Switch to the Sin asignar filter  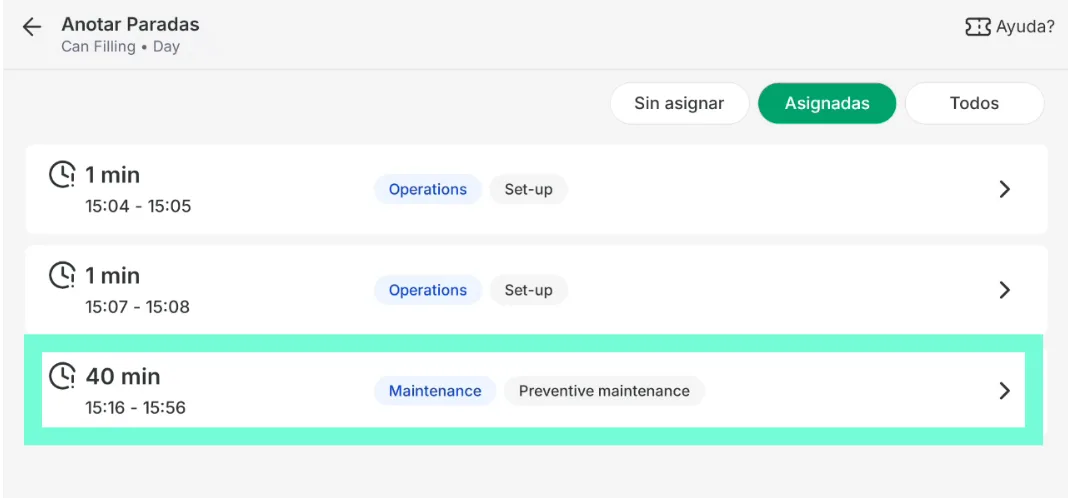pos(679,104)
